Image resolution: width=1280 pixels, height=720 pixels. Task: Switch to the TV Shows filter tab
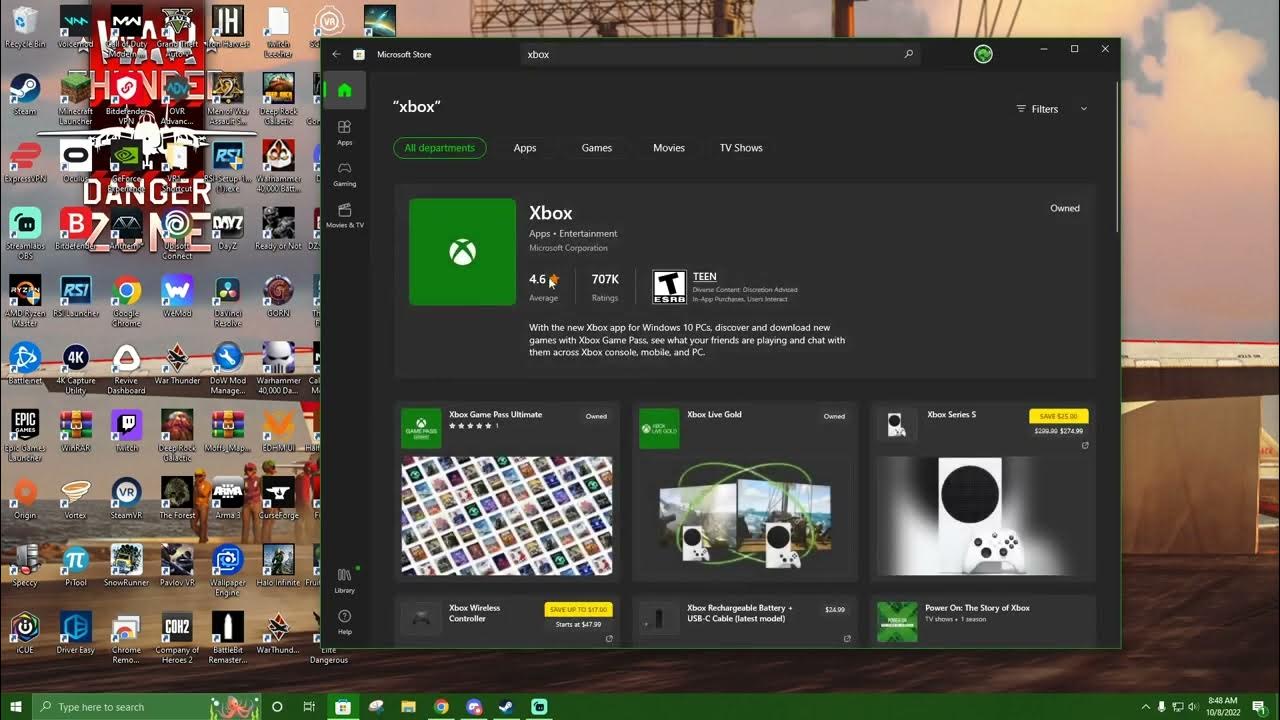[x=741, y=148]
